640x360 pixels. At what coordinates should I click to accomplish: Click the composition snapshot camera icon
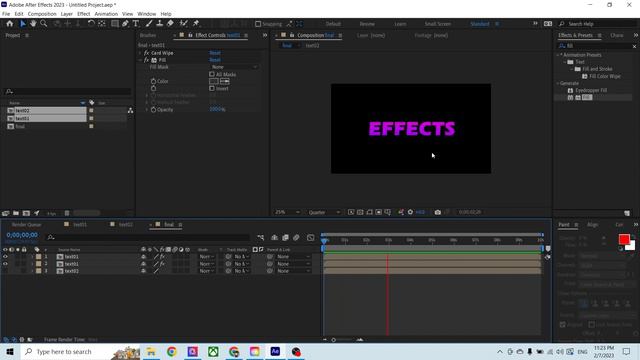438,212
